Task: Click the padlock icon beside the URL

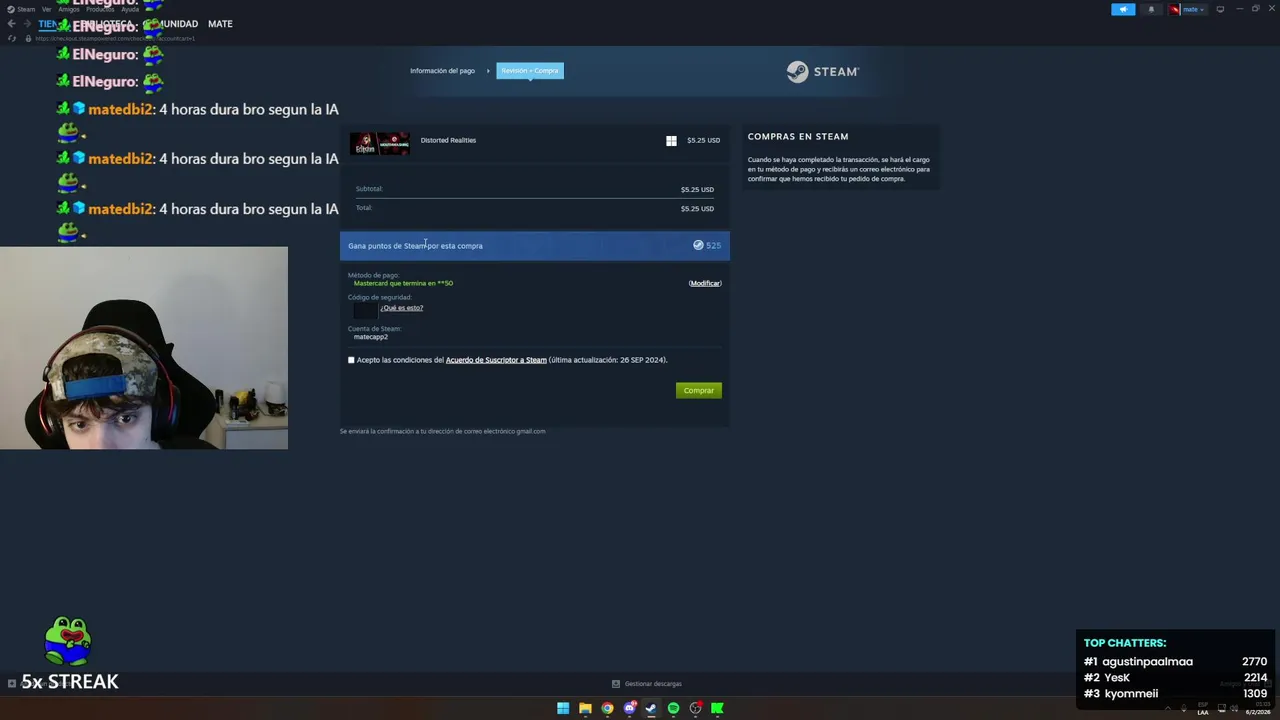Action: (28, 38)
